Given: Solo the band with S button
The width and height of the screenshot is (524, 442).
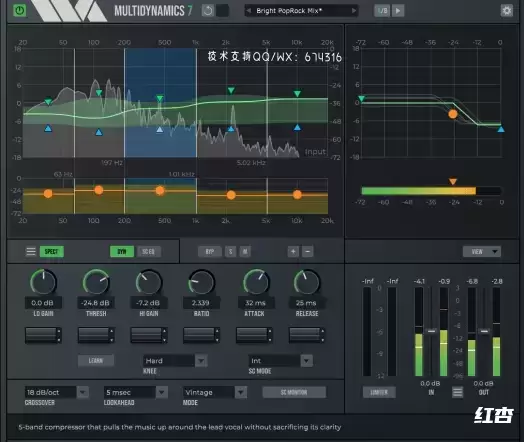Looking at the screenshot, I should coord(231,252).
